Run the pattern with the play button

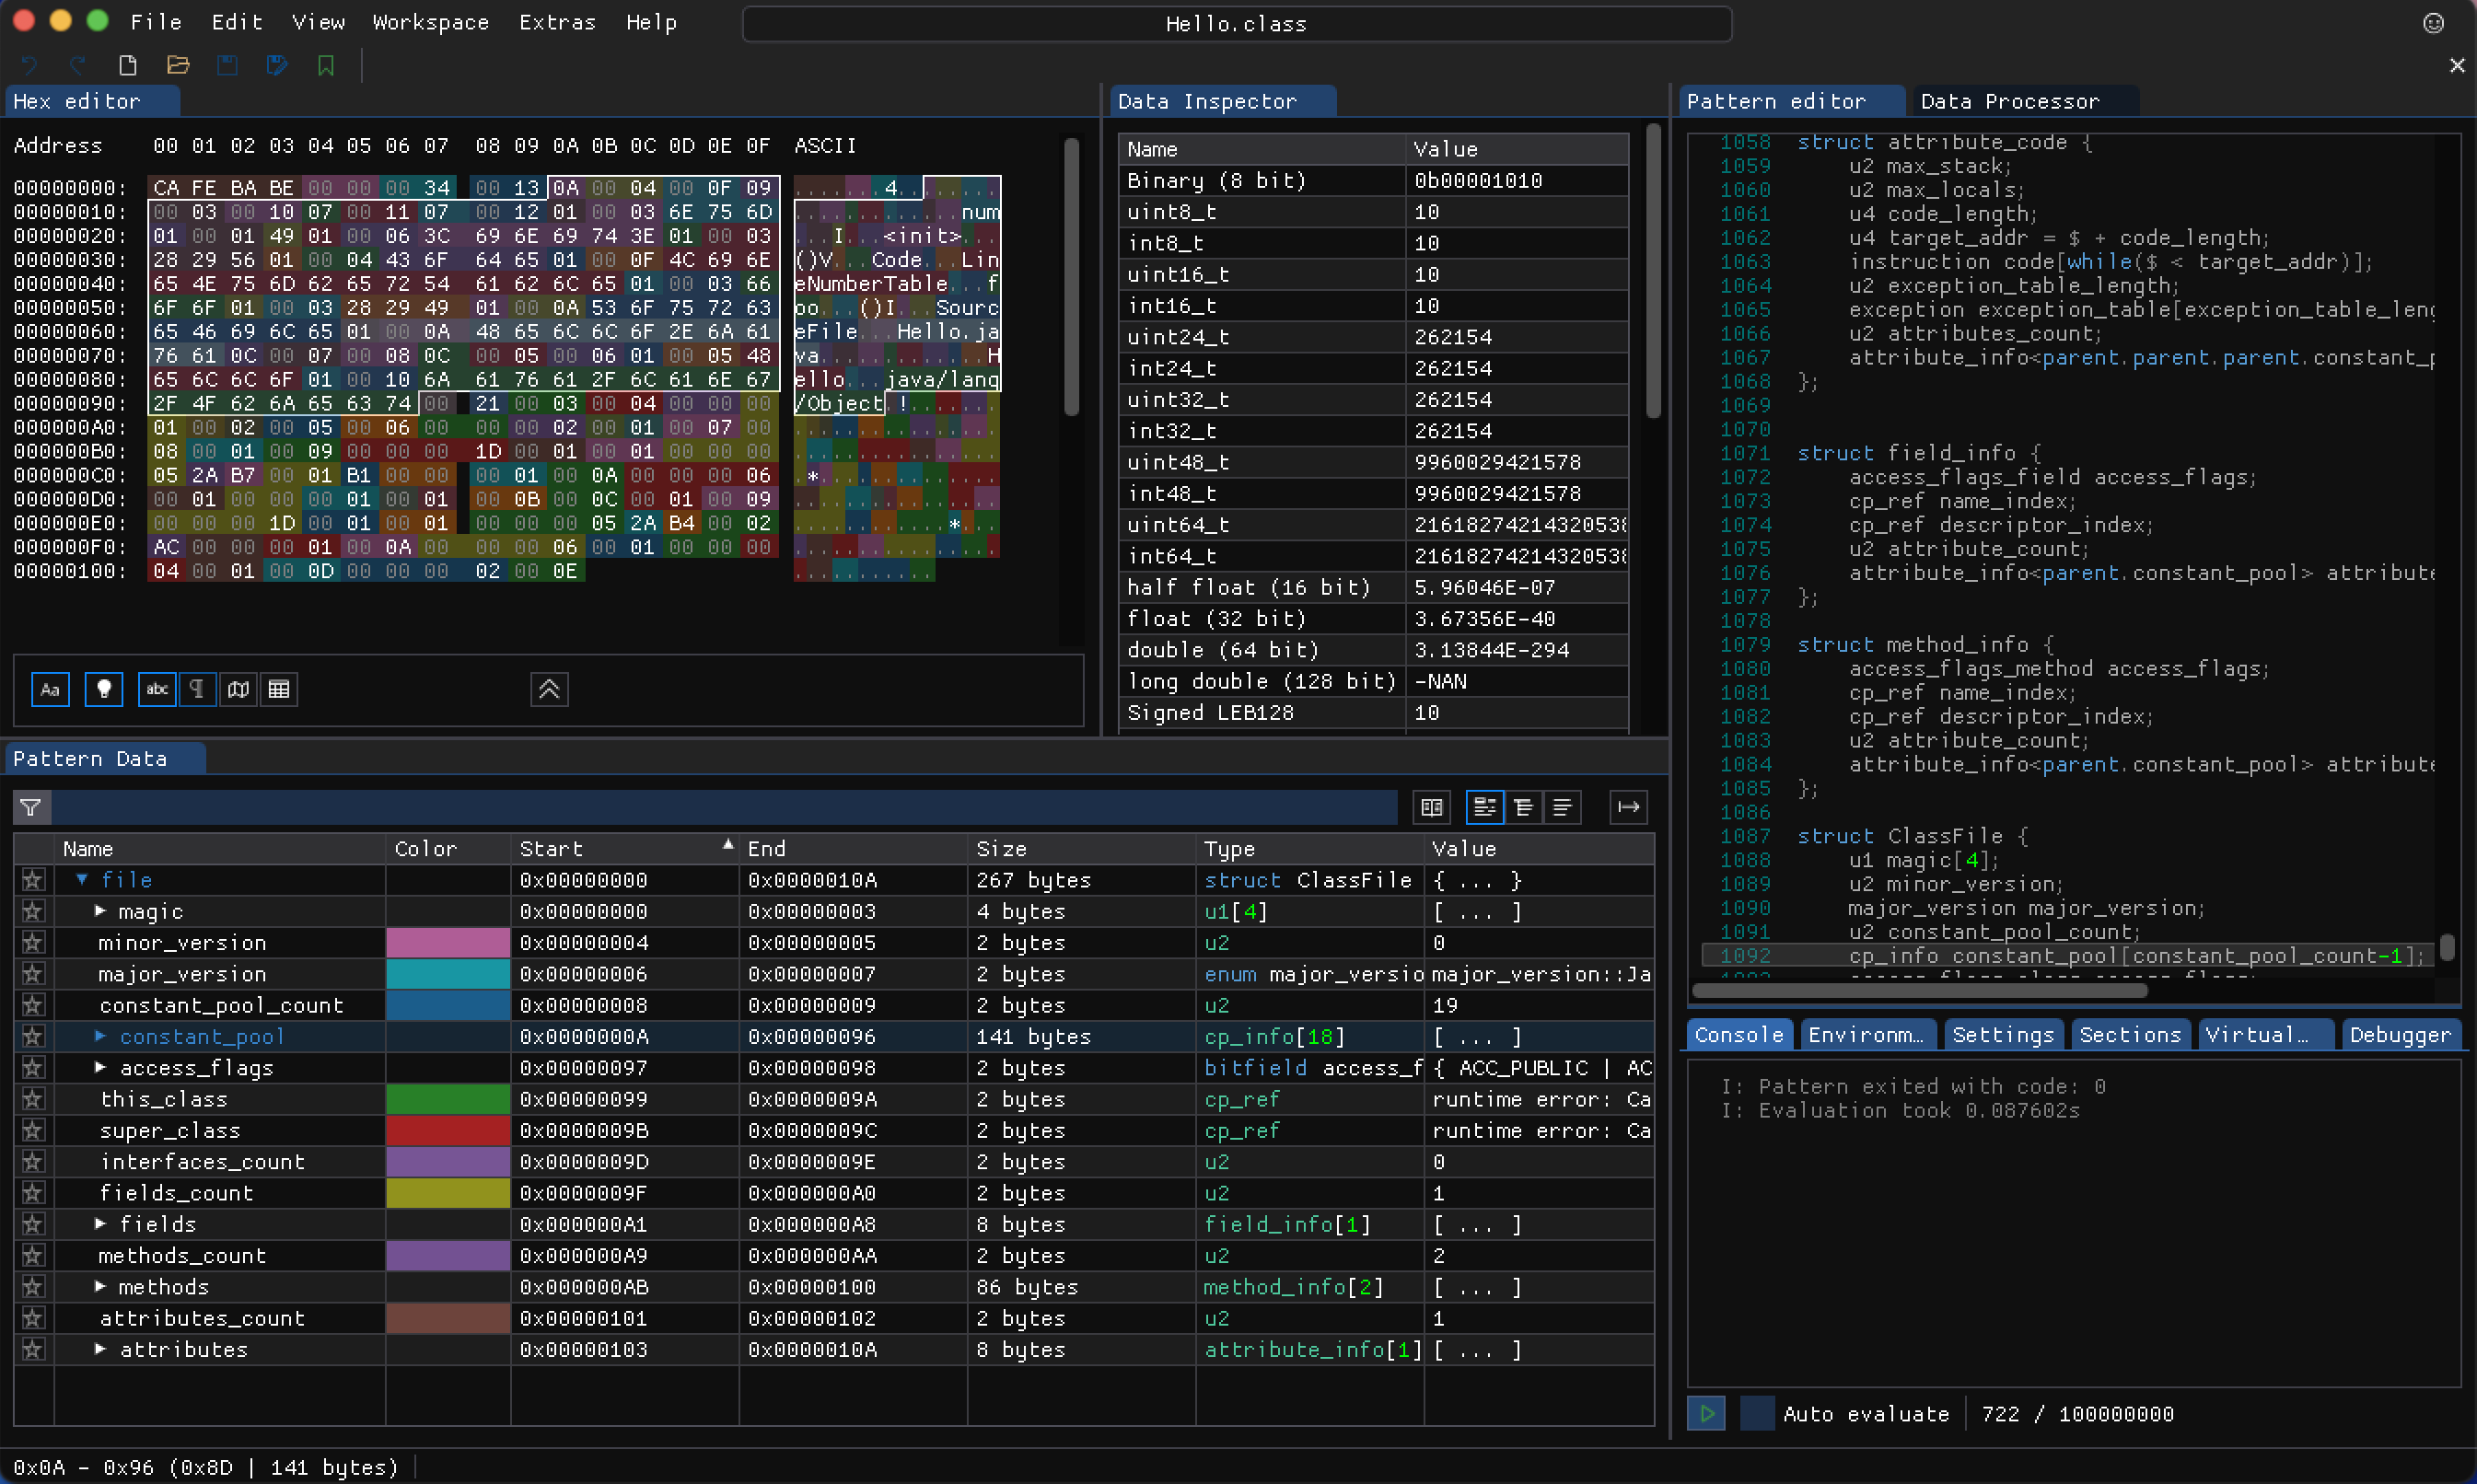pos(1706,1414)
